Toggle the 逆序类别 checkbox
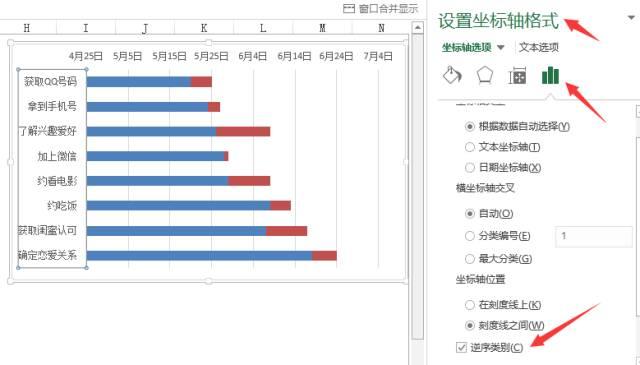This screenshot has height=365, width=640. point(461,347)
